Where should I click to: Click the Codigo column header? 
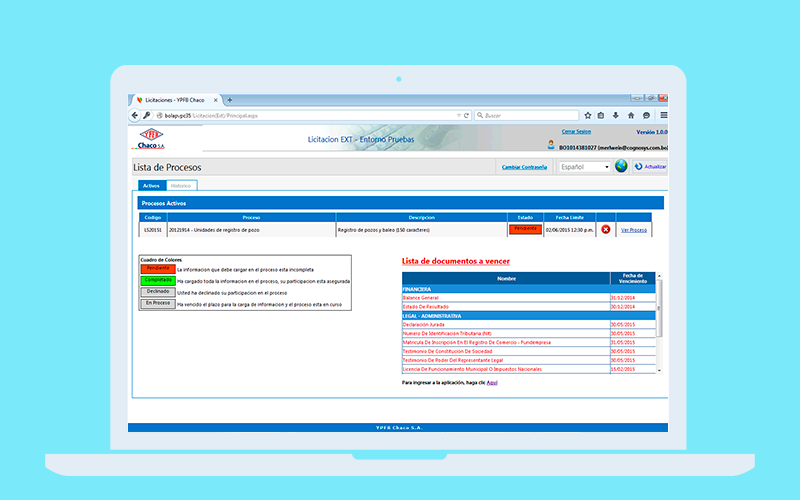153,217
